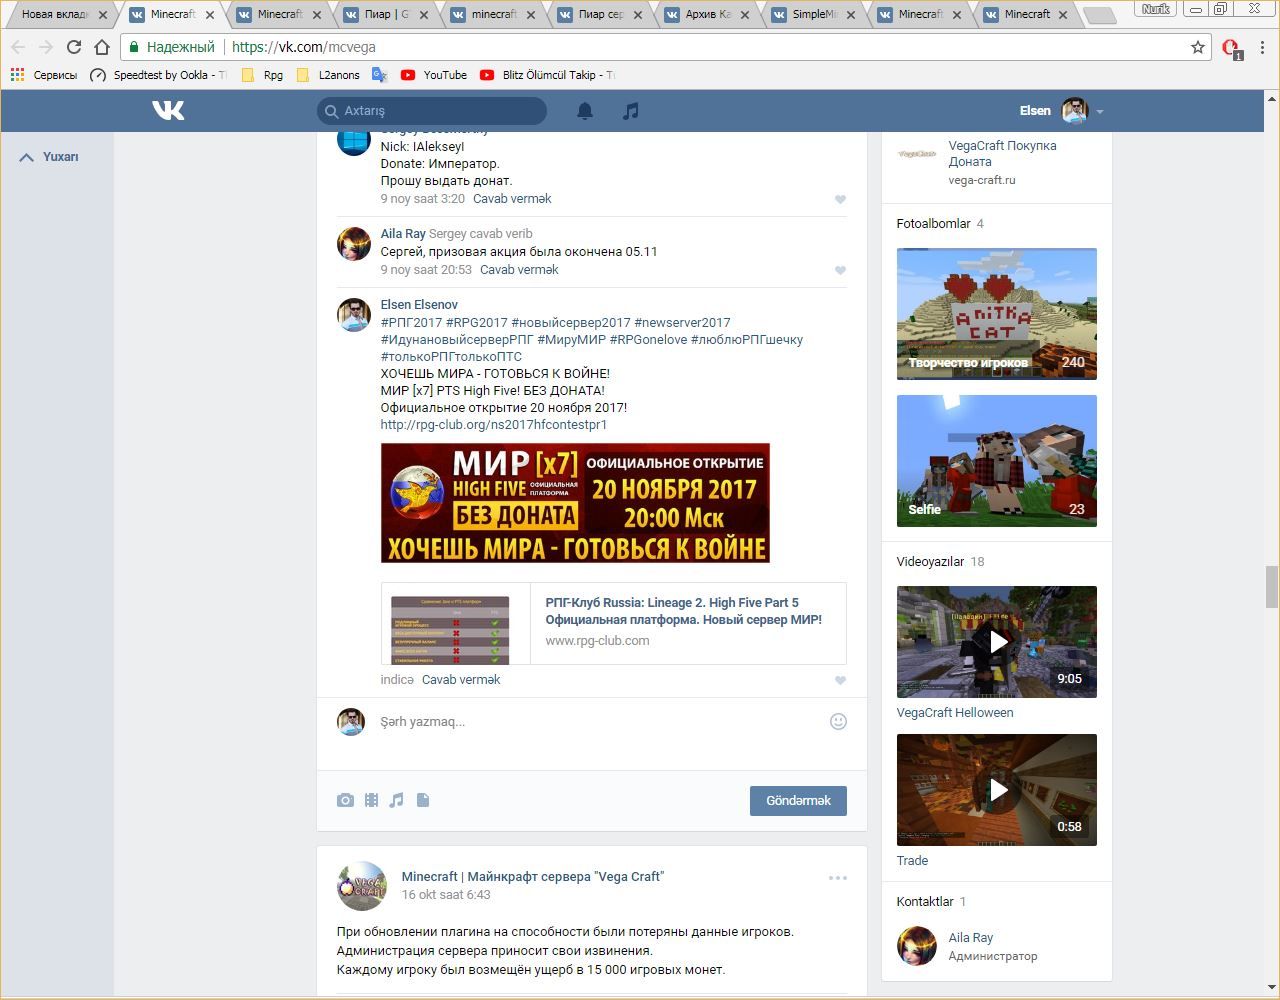This screenshot has height=1000, width=1280.
Task: Open the emoji picker in comment box
Action: click(838, 721)
